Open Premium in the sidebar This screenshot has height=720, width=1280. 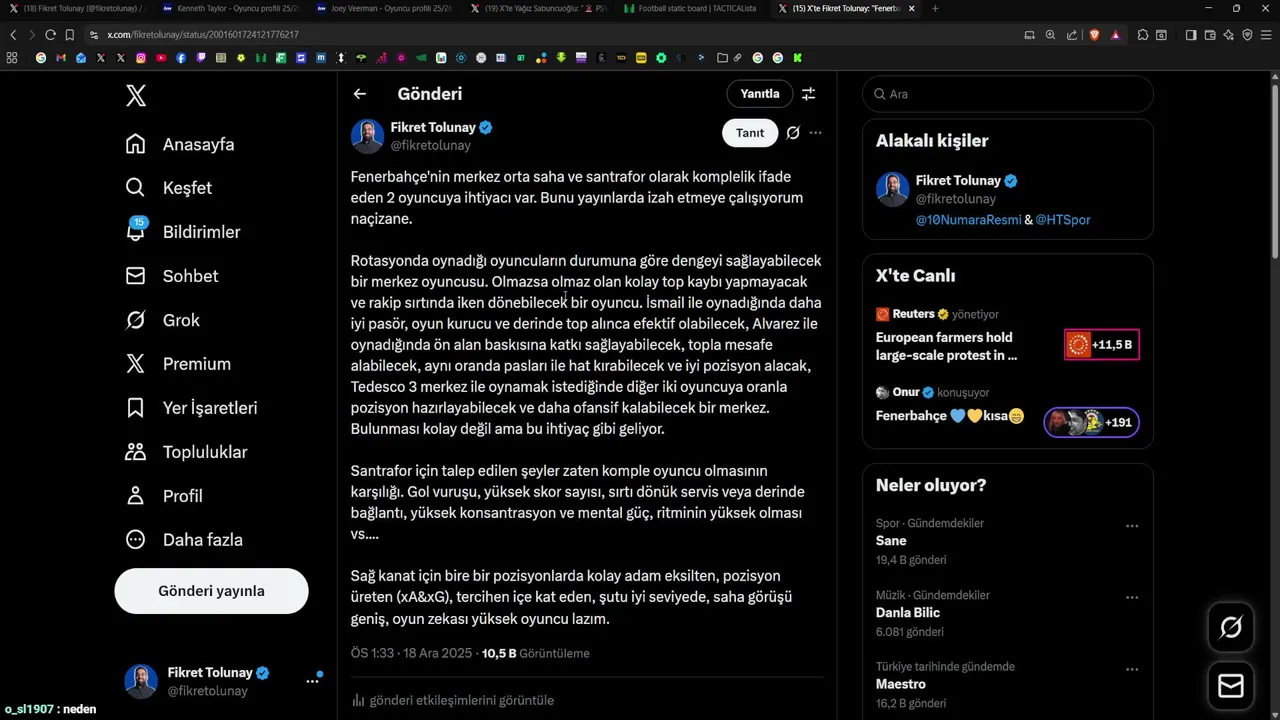click(x=178, y=364)
